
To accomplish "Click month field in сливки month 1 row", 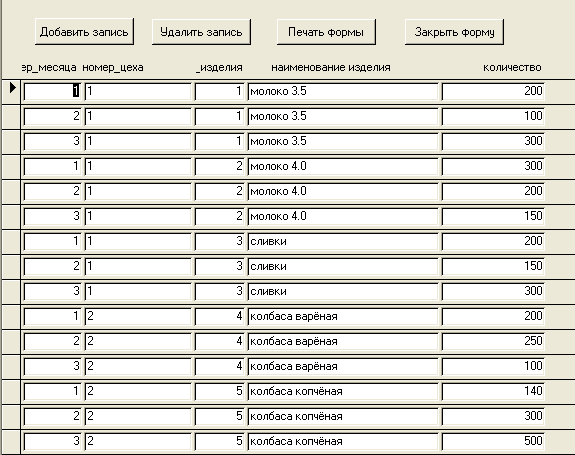I will pos(52,241).
